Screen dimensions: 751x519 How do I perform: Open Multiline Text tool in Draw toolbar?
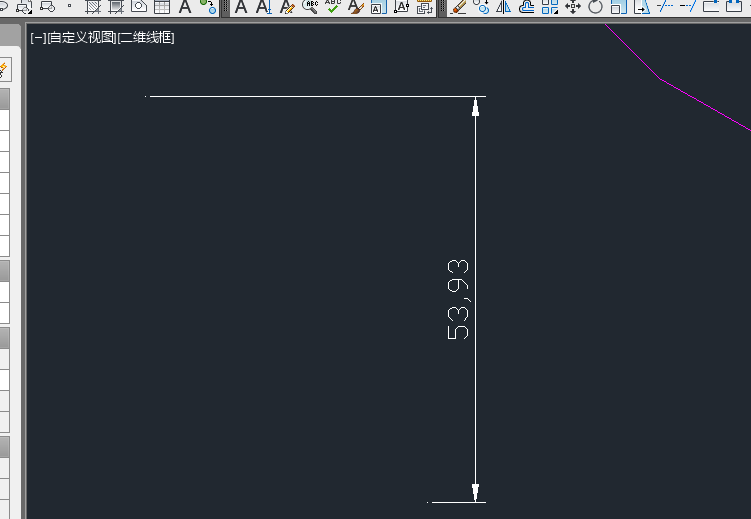[x=185, y=7]
